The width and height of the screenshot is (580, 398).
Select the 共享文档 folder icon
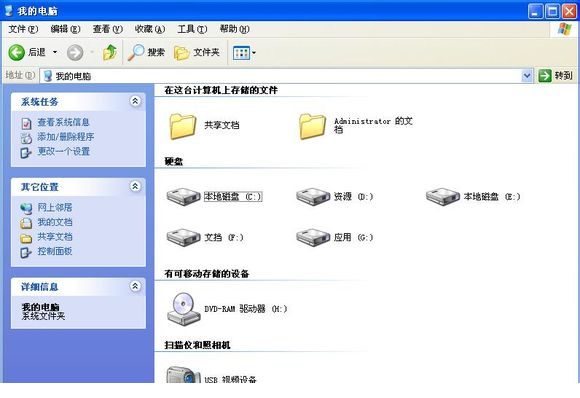[183, 126]
